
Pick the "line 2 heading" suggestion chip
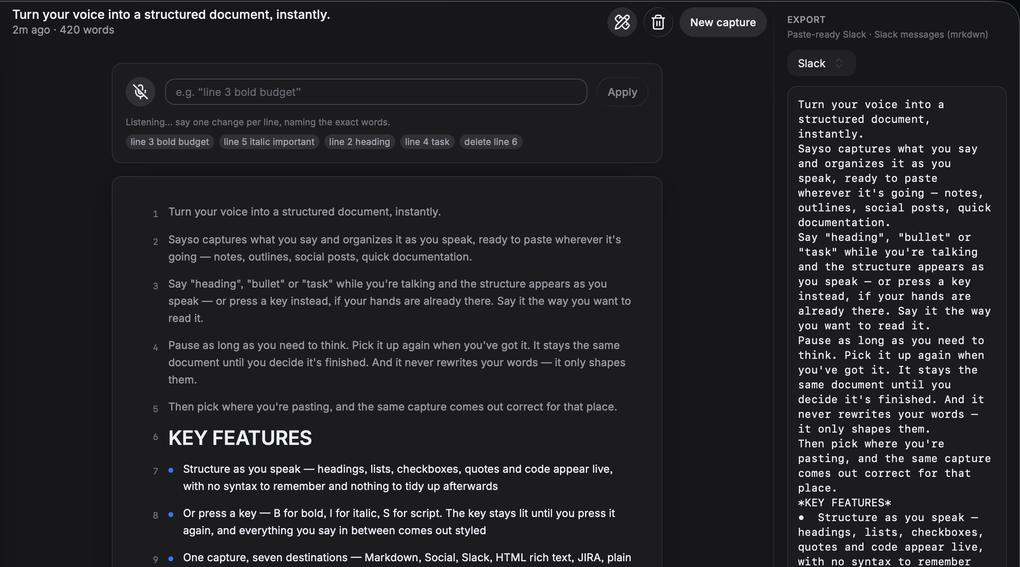[x=359, y=142]
